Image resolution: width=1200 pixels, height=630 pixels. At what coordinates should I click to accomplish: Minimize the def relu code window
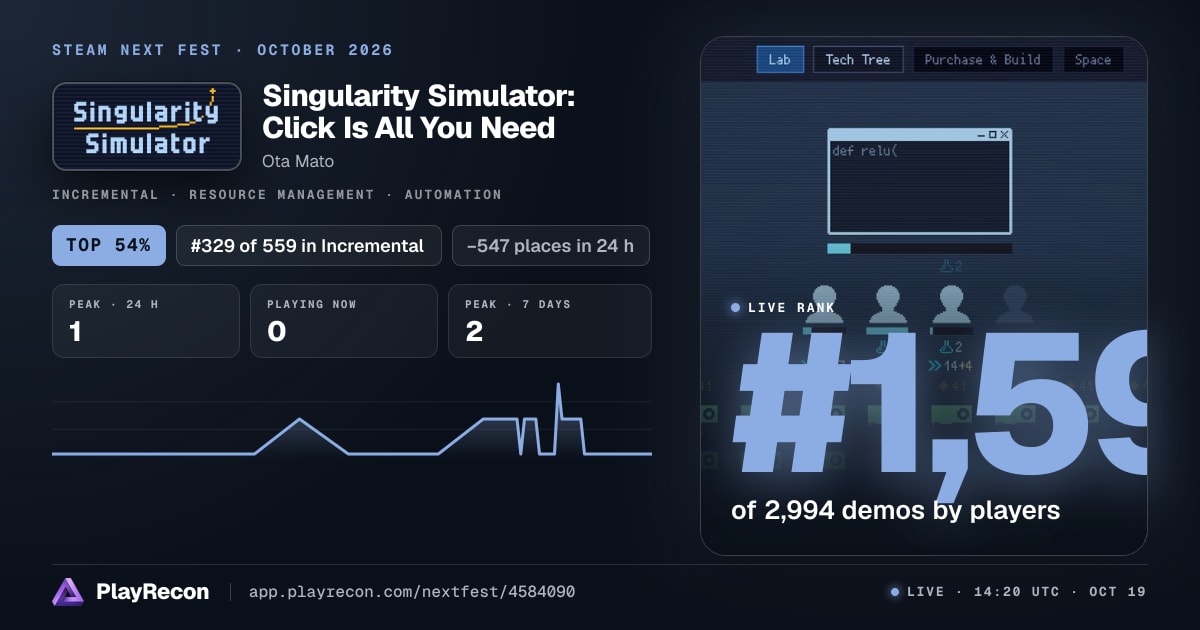(980, 135)
